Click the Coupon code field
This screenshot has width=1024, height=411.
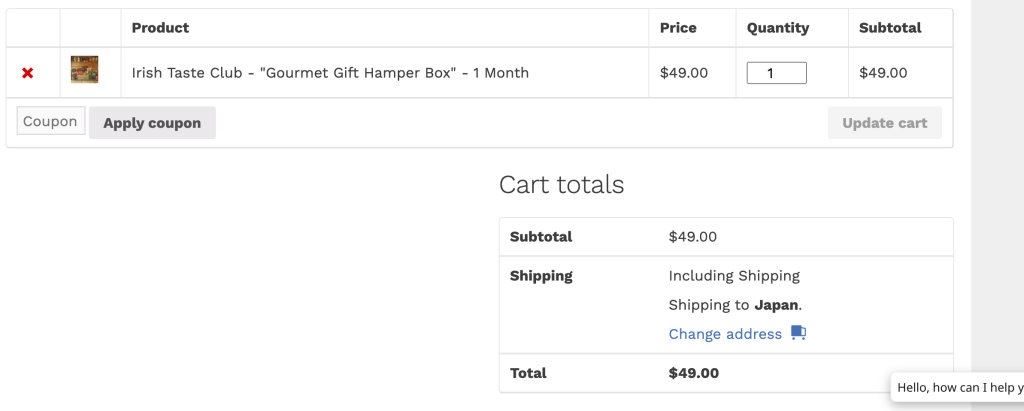click(x=50, y=122)
